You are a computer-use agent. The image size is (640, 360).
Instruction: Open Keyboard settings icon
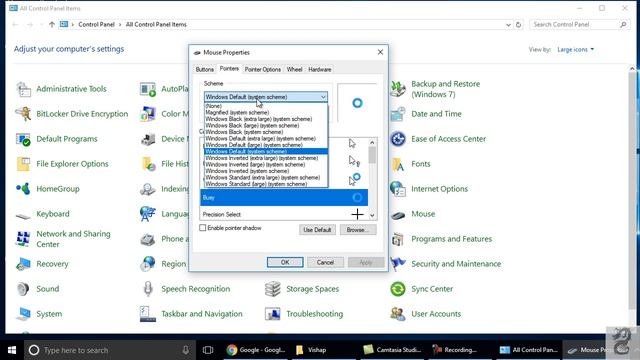(23, 215)
